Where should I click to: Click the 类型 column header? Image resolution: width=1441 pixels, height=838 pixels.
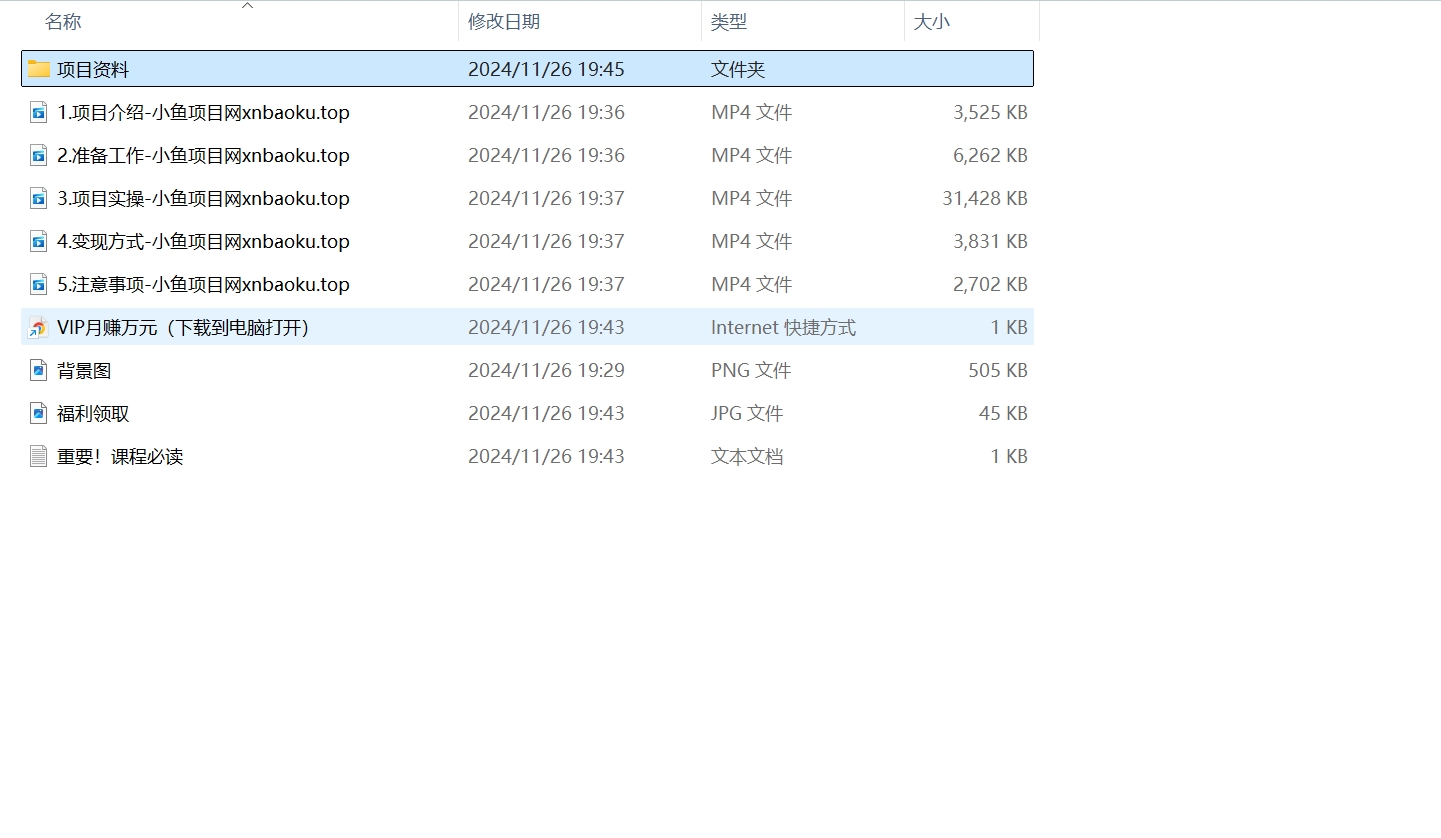click(729, 22)
